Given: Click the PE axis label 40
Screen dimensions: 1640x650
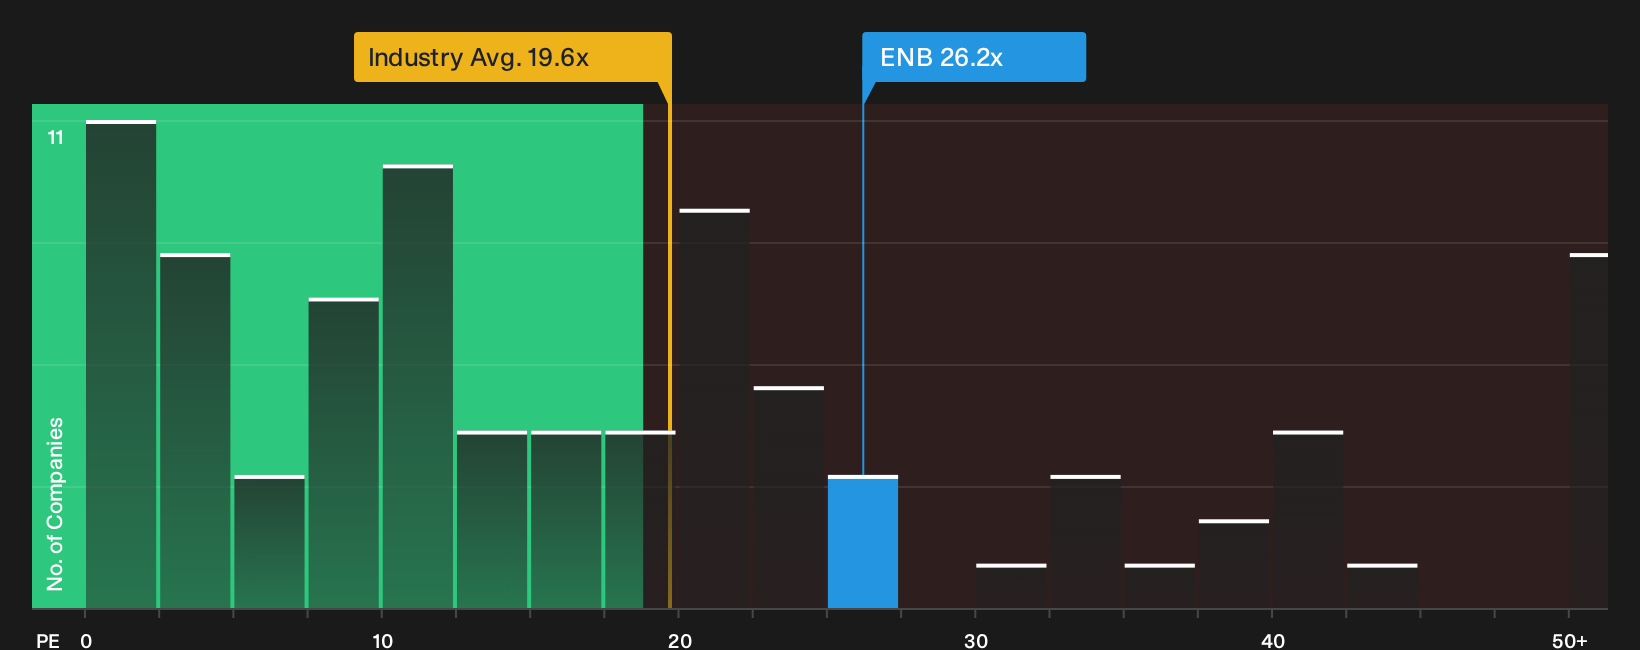Looking at the screenshot, I should point(1272,641).
